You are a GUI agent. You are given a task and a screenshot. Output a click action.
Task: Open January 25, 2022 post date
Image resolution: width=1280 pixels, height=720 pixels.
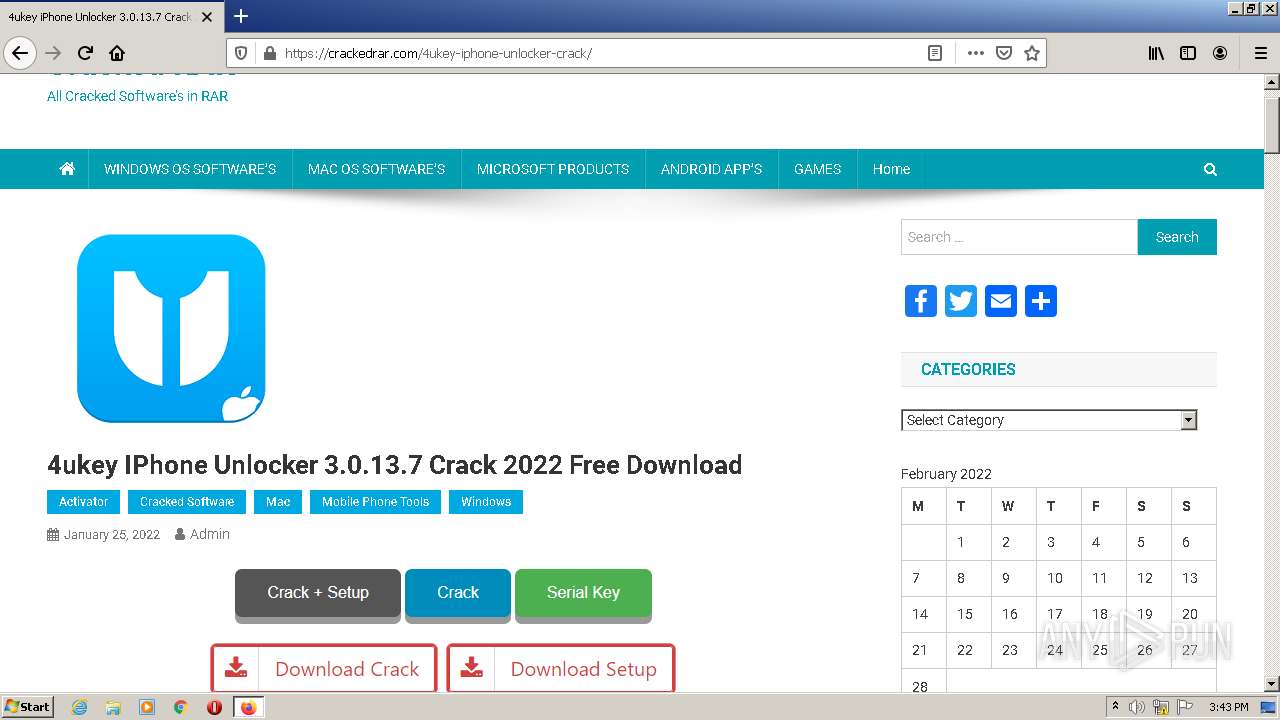(112, 535)
